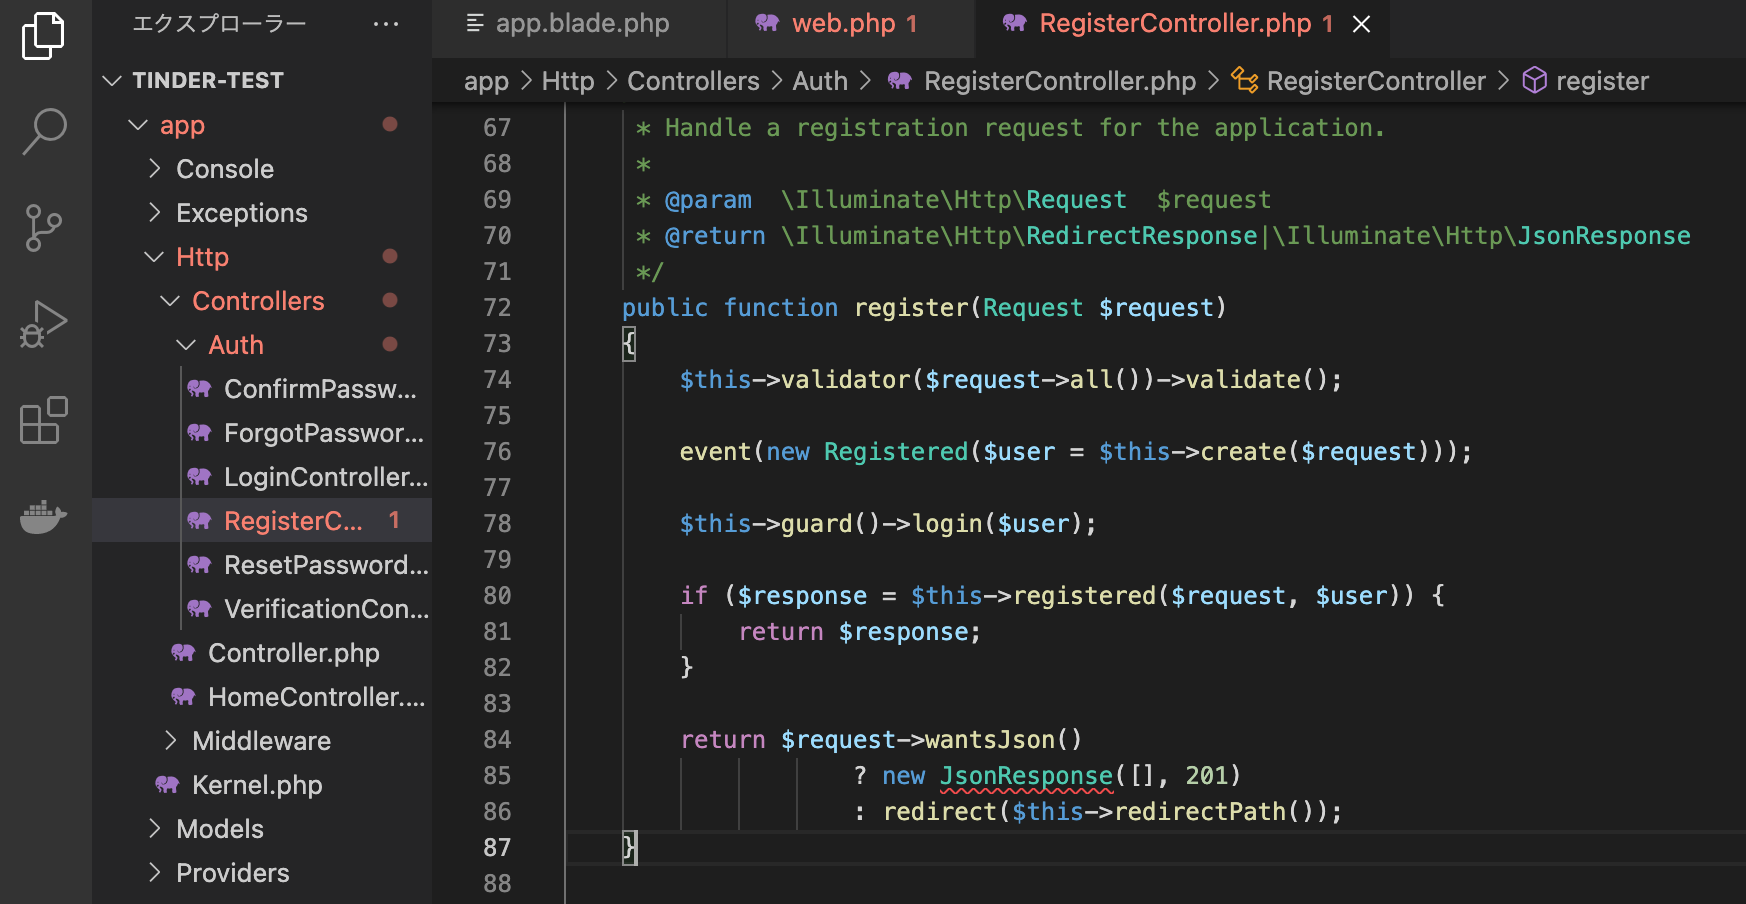The height and width of the screenshot is (904, 1746).
Task: Open the Search view
Action: [x=44, y=130]
